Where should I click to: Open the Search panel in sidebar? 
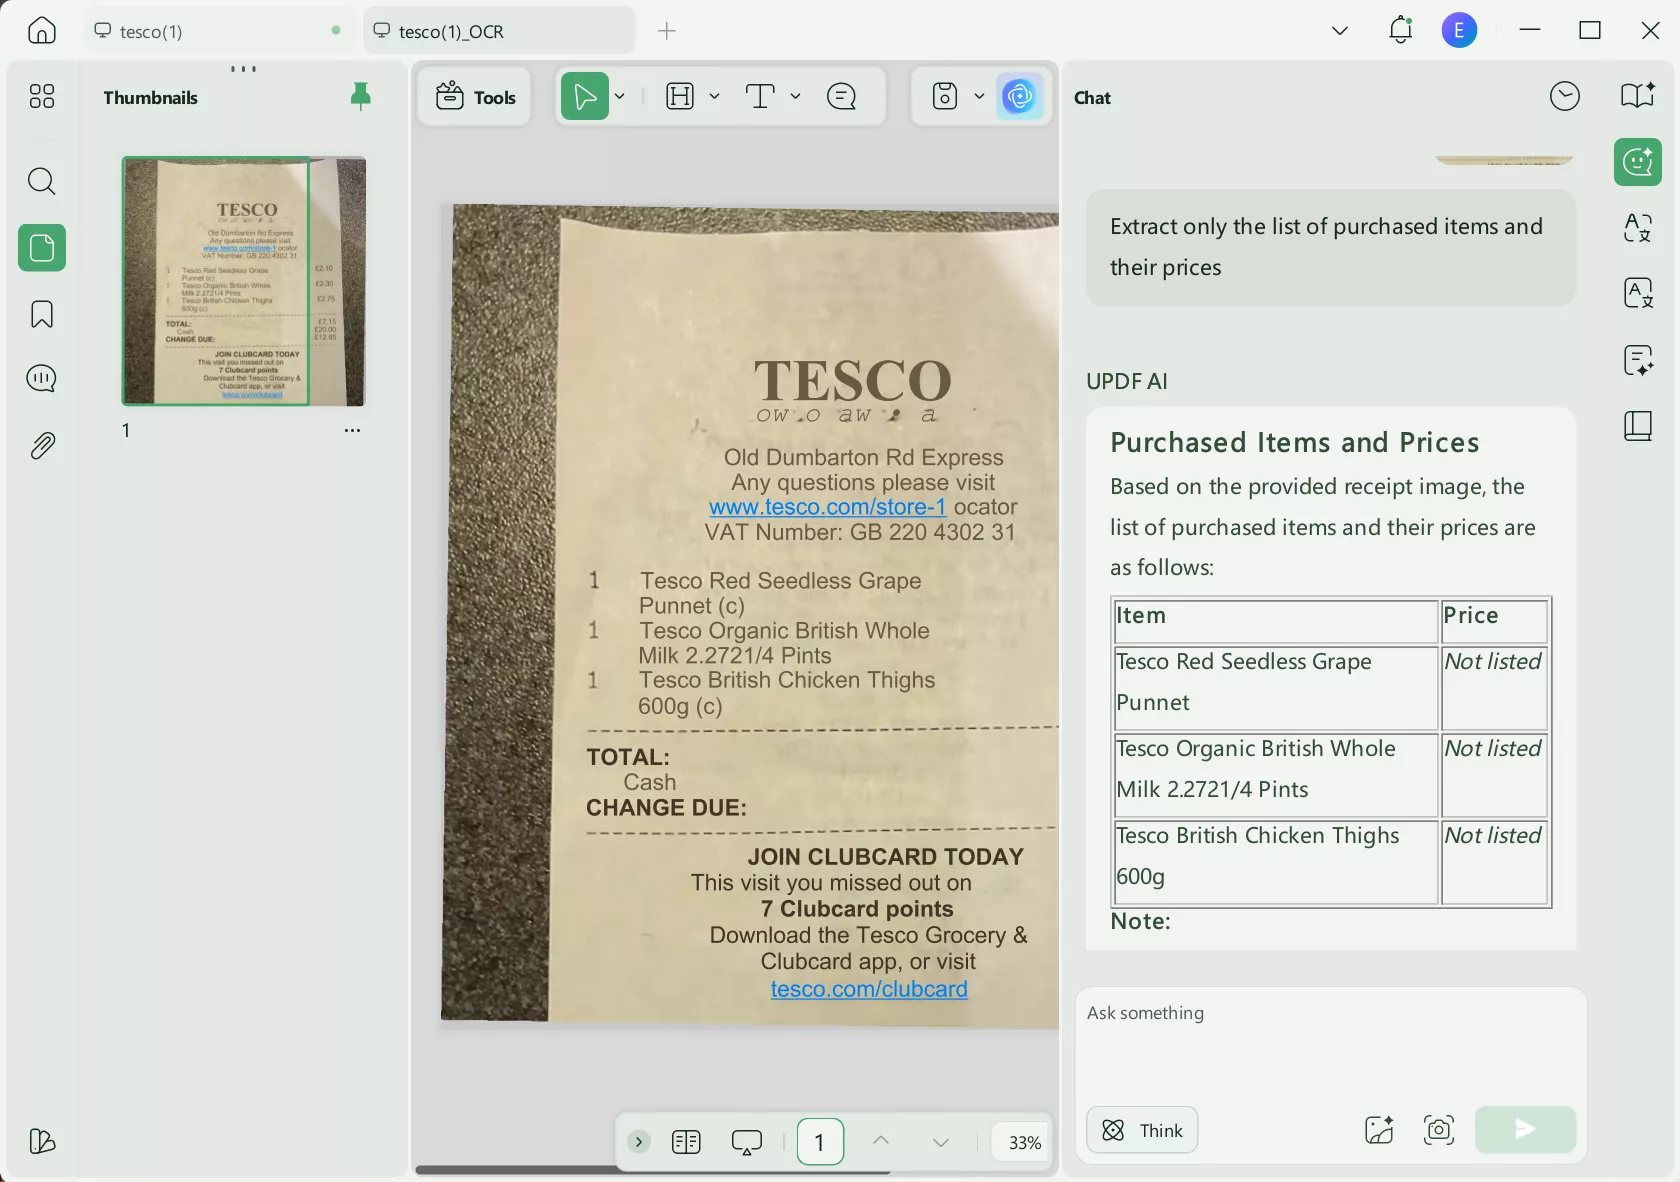click(41, 181)
